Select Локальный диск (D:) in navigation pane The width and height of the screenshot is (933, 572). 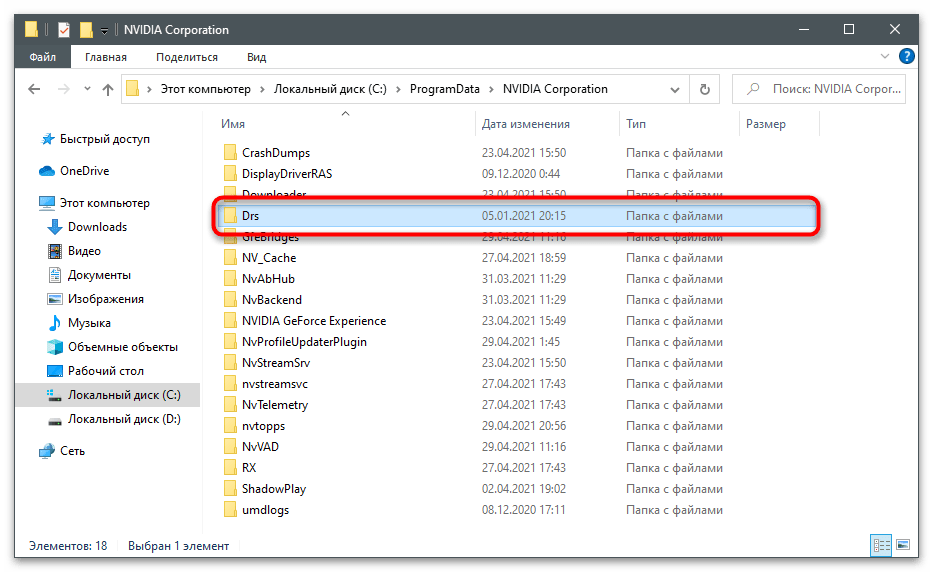click(x=124, y=419)
